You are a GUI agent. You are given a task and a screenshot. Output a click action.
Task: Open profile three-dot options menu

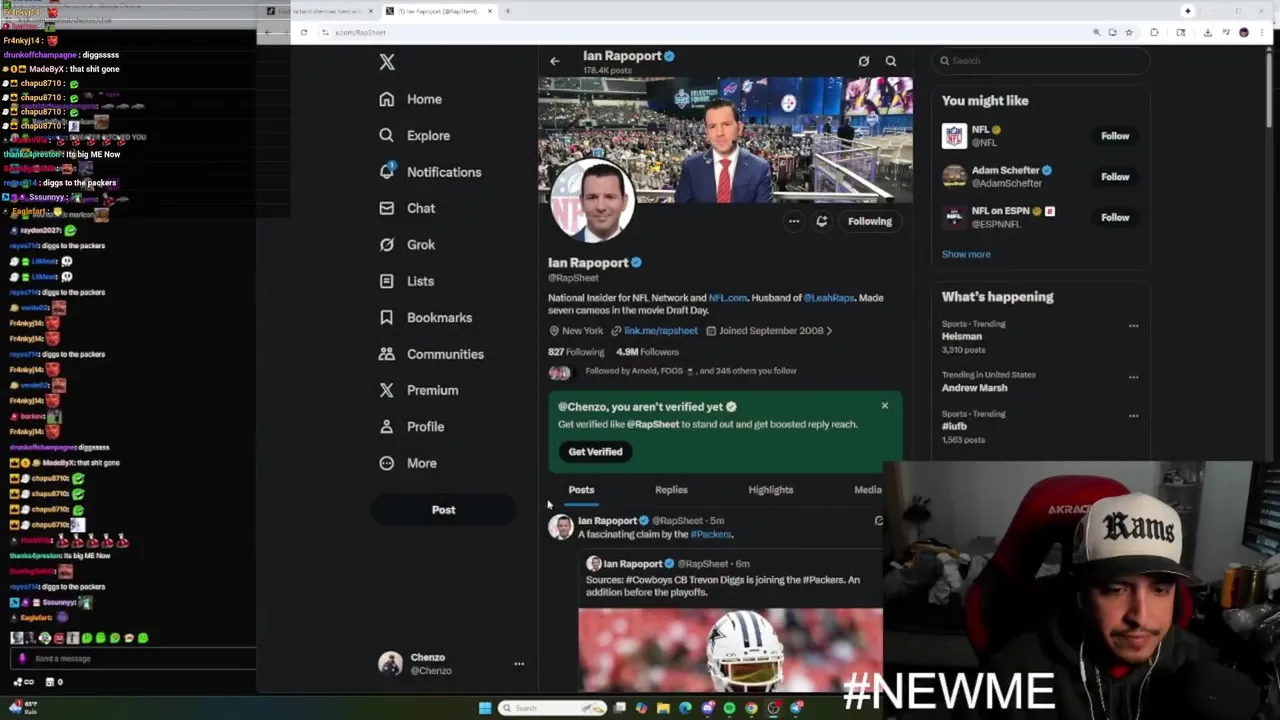794,221
